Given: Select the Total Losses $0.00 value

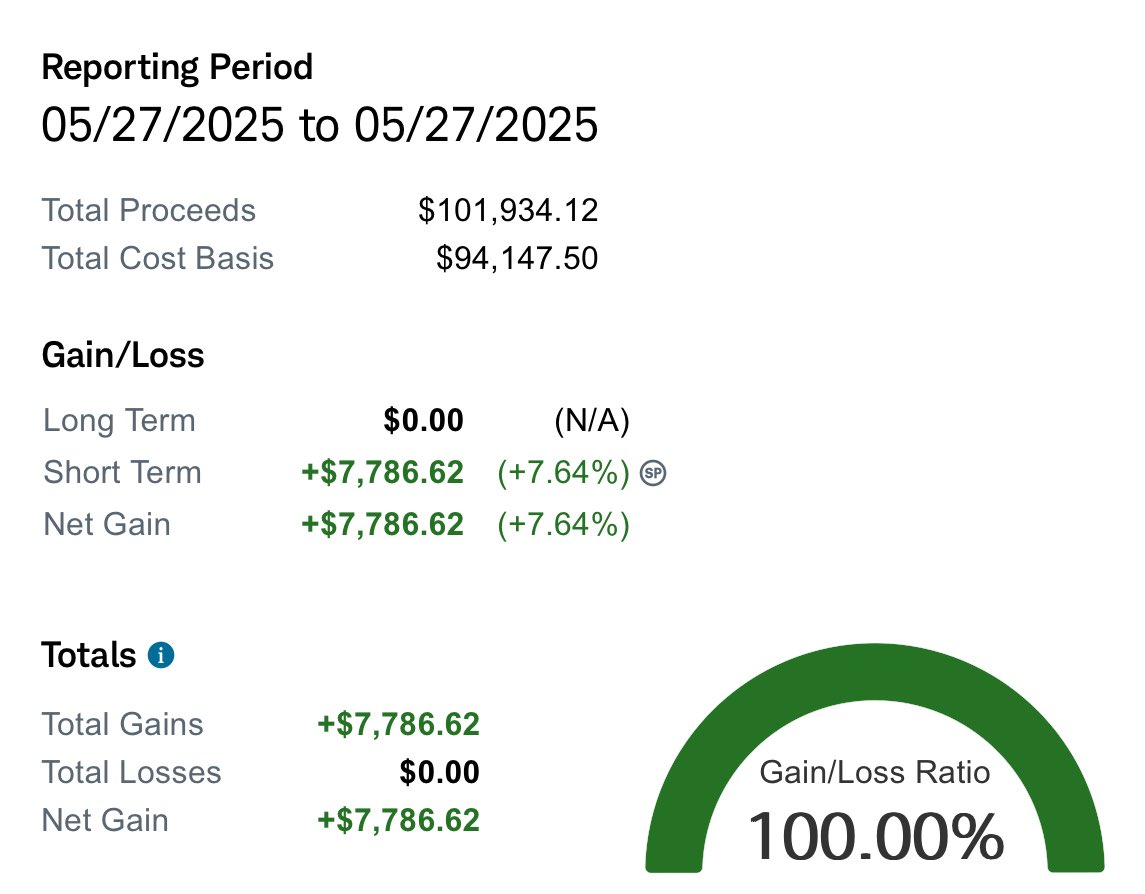Looking at the screenshot, I should point(440,773).
